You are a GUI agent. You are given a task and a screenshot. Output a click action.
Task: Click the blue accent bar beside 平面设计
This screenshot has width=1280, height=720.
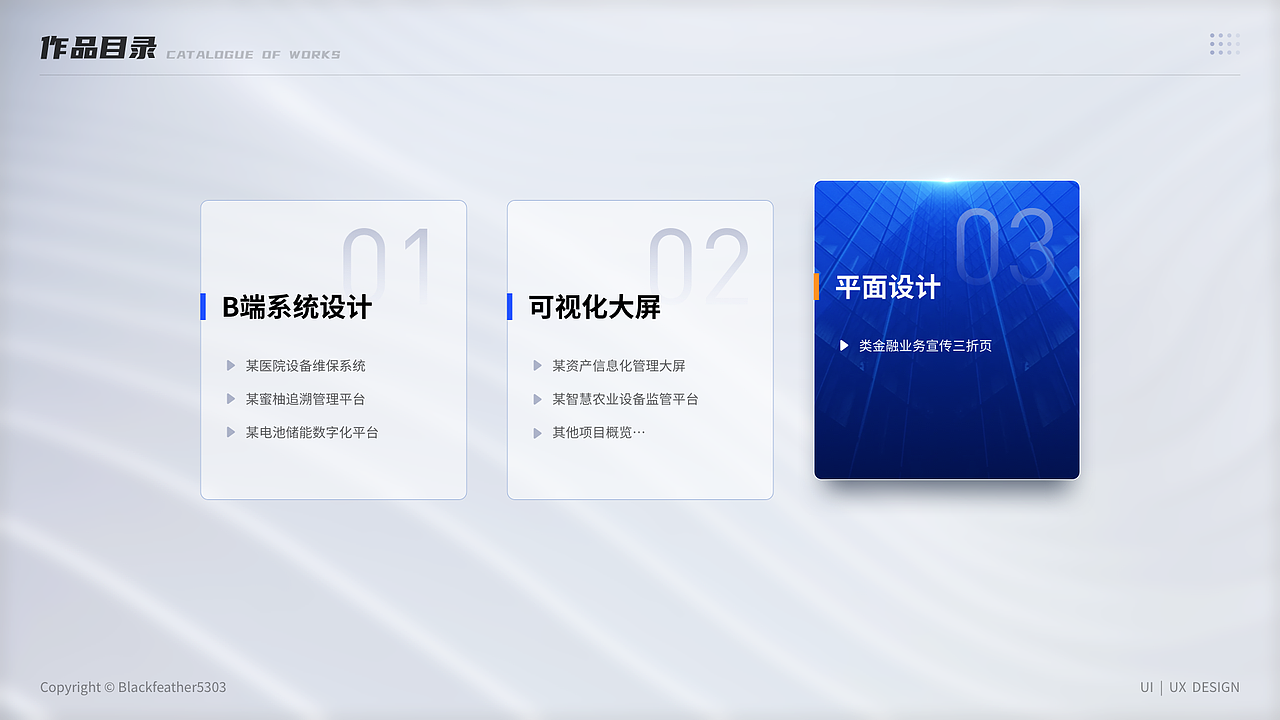[x=817, y=287]
